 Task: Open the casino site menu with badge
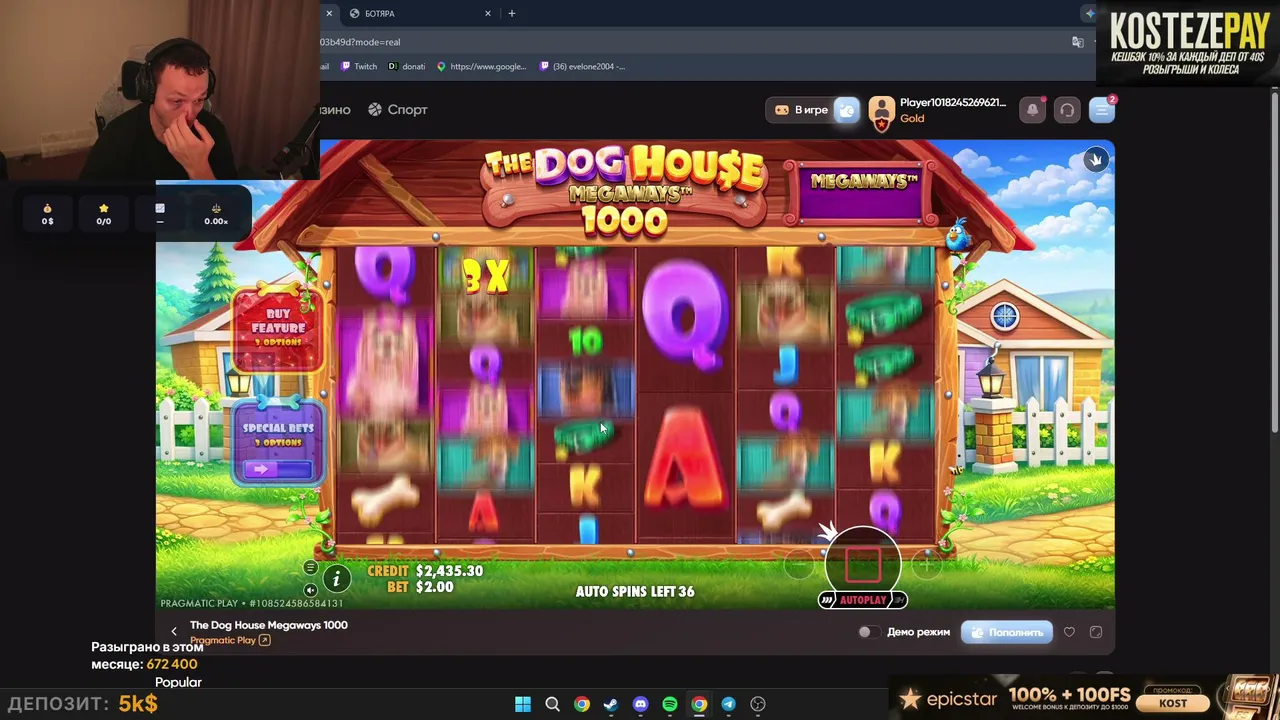point(1102,110)
